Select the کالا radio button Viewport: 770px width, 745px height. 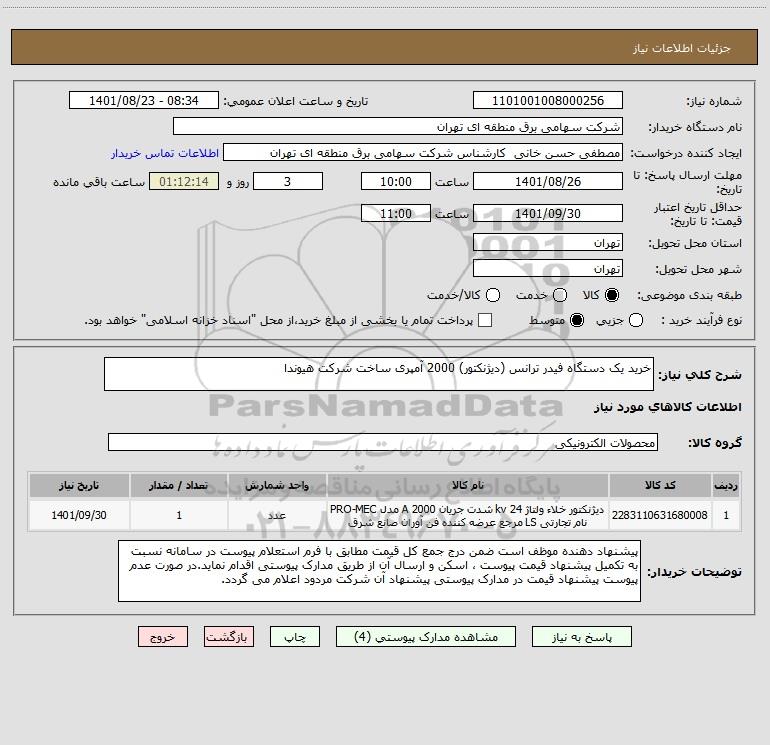(x=612, y=295)
